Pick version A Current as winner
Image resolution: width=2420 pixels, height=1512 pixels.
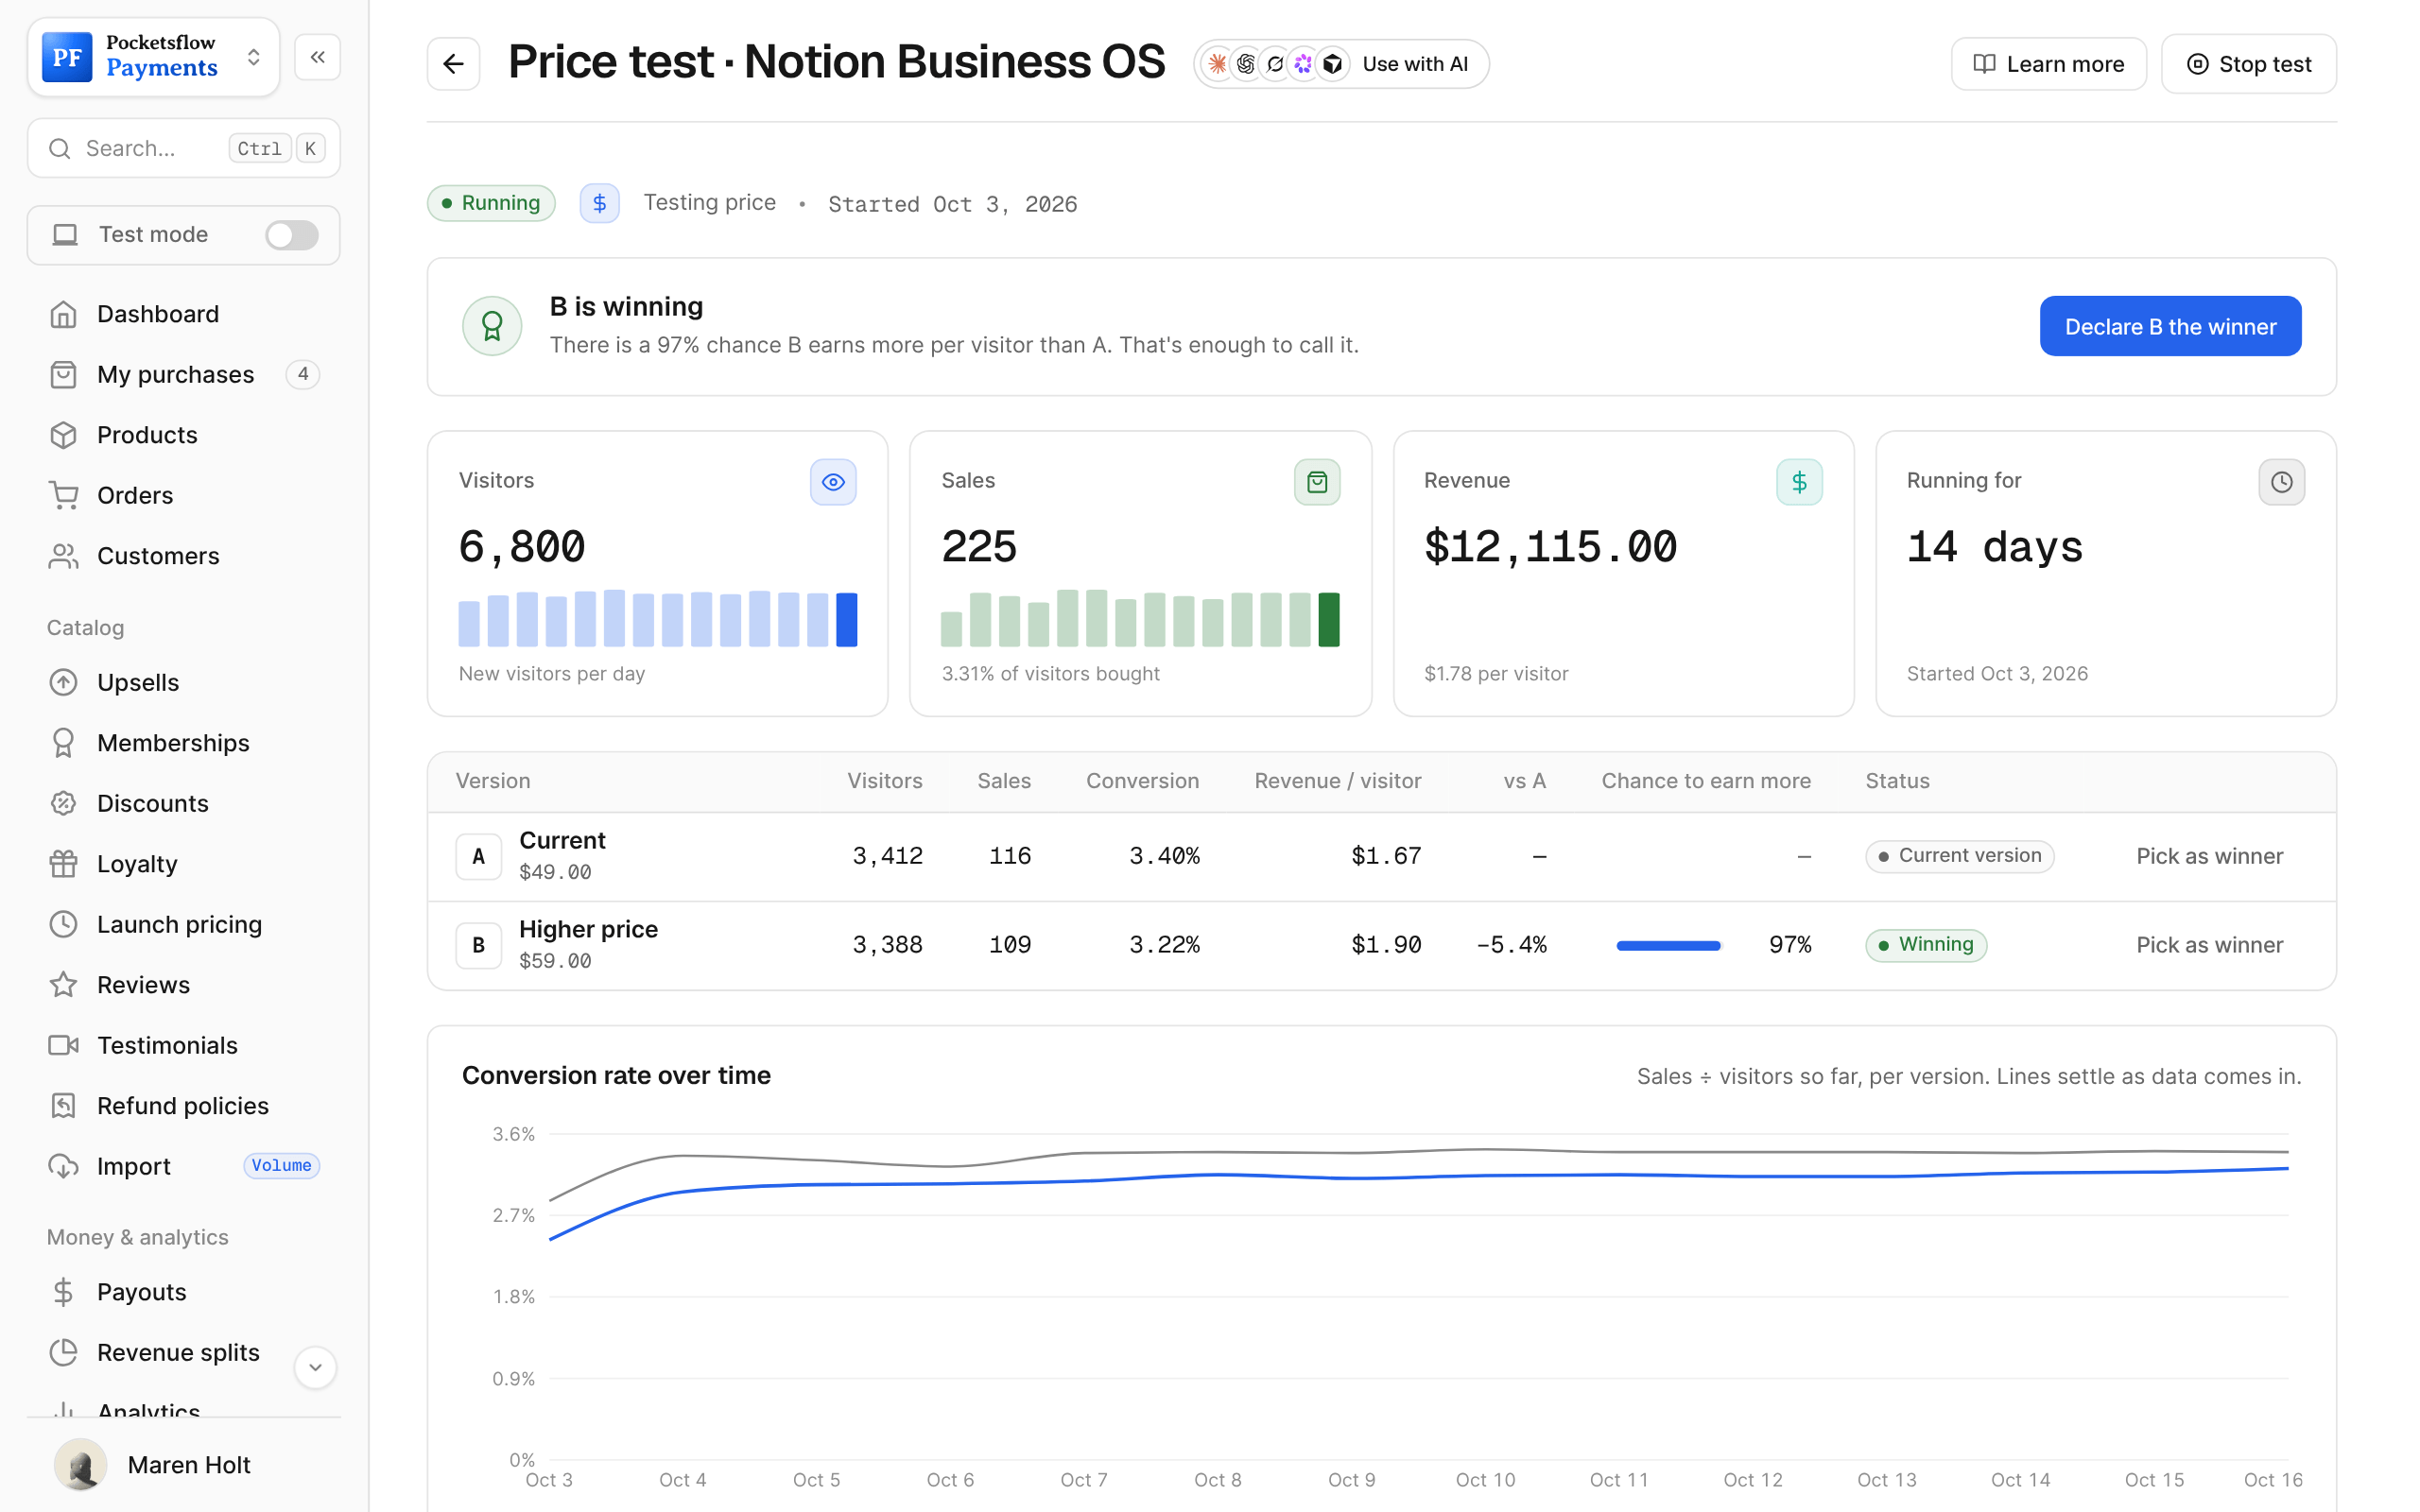(2209, 856)
